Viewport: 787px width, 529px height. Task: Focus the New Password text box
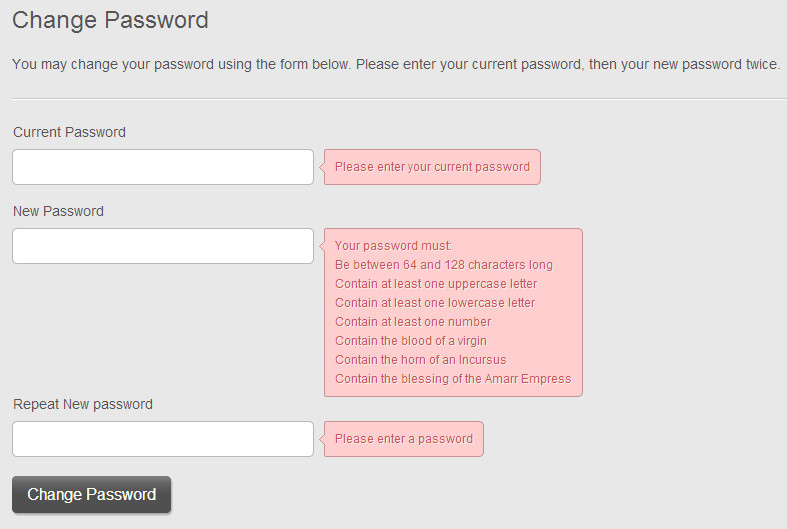[x=163, y=246]
